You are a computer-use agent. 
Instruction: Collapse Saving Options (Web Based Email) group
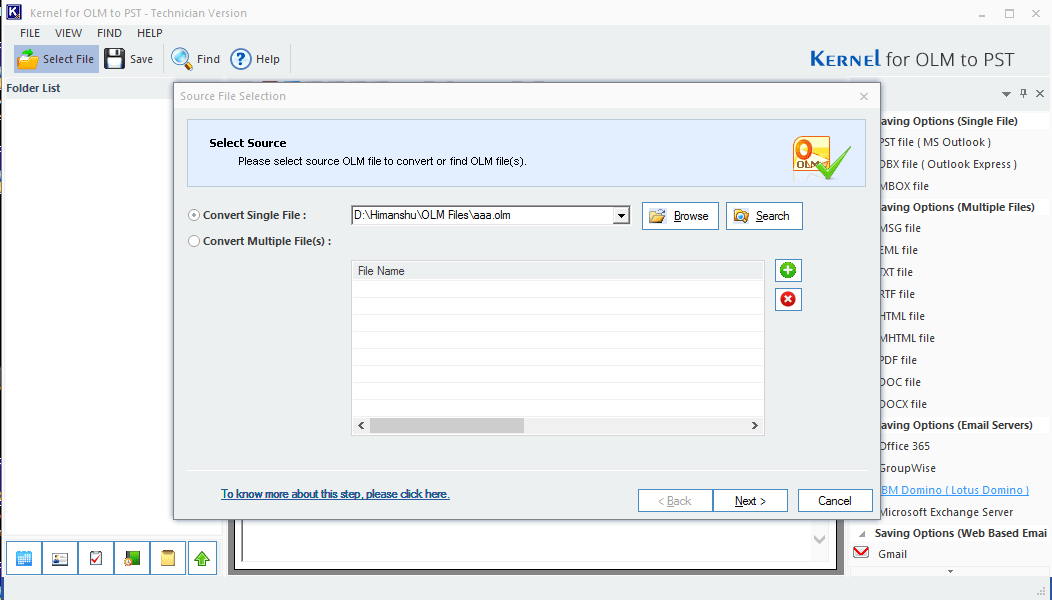pos(862,534)
